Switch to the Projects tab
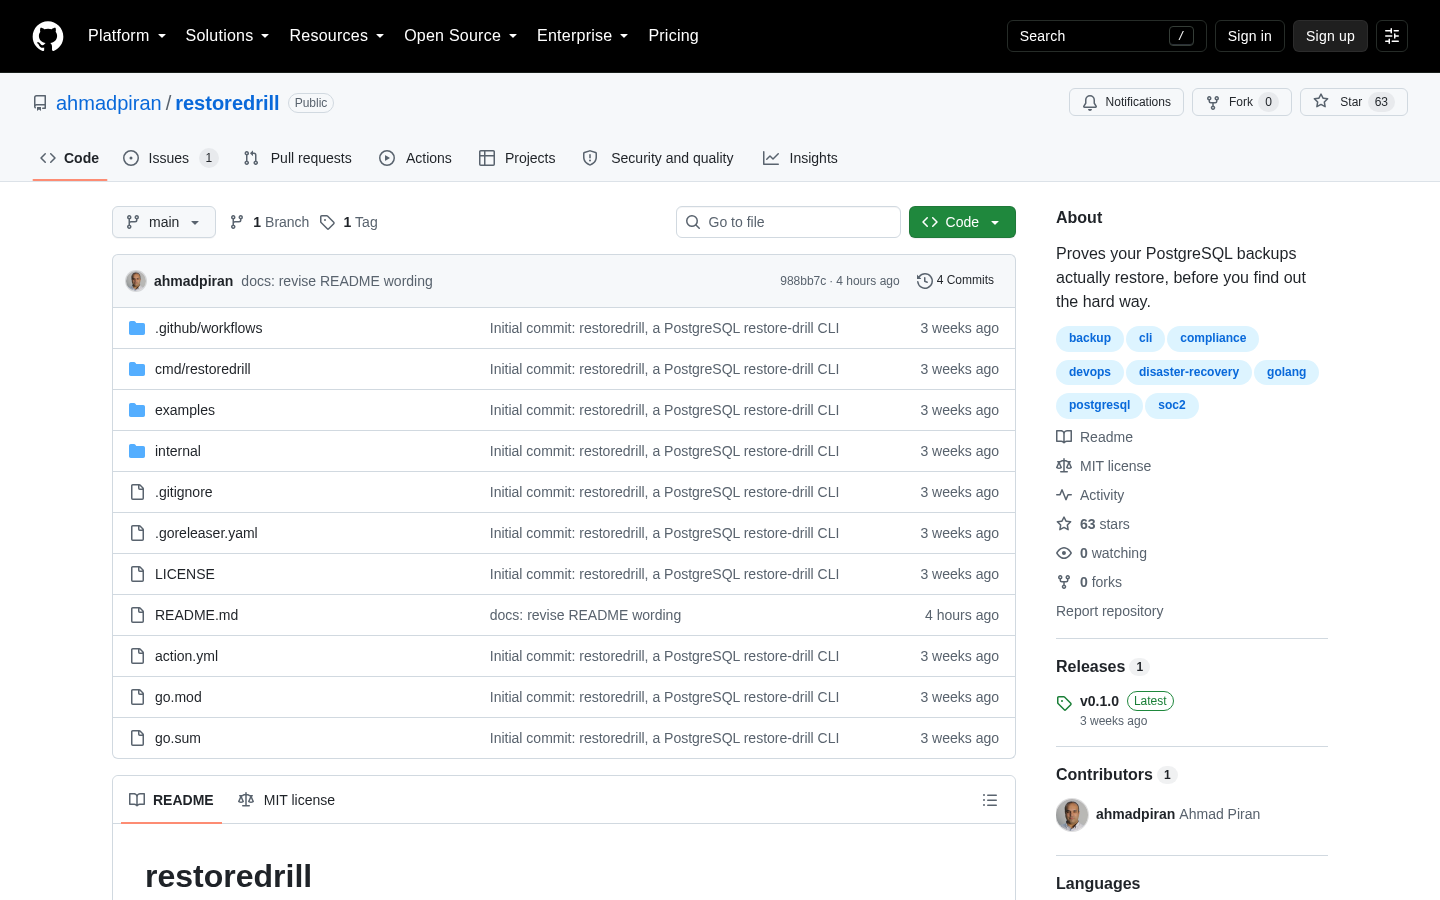 (x=517, y=158)
